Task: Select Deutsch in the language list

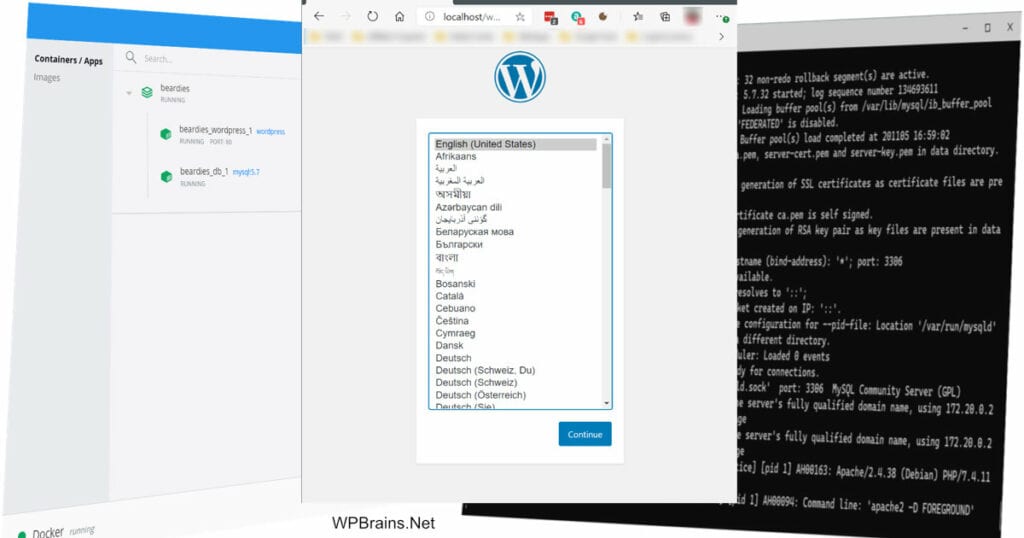Action: pos(453,358)
